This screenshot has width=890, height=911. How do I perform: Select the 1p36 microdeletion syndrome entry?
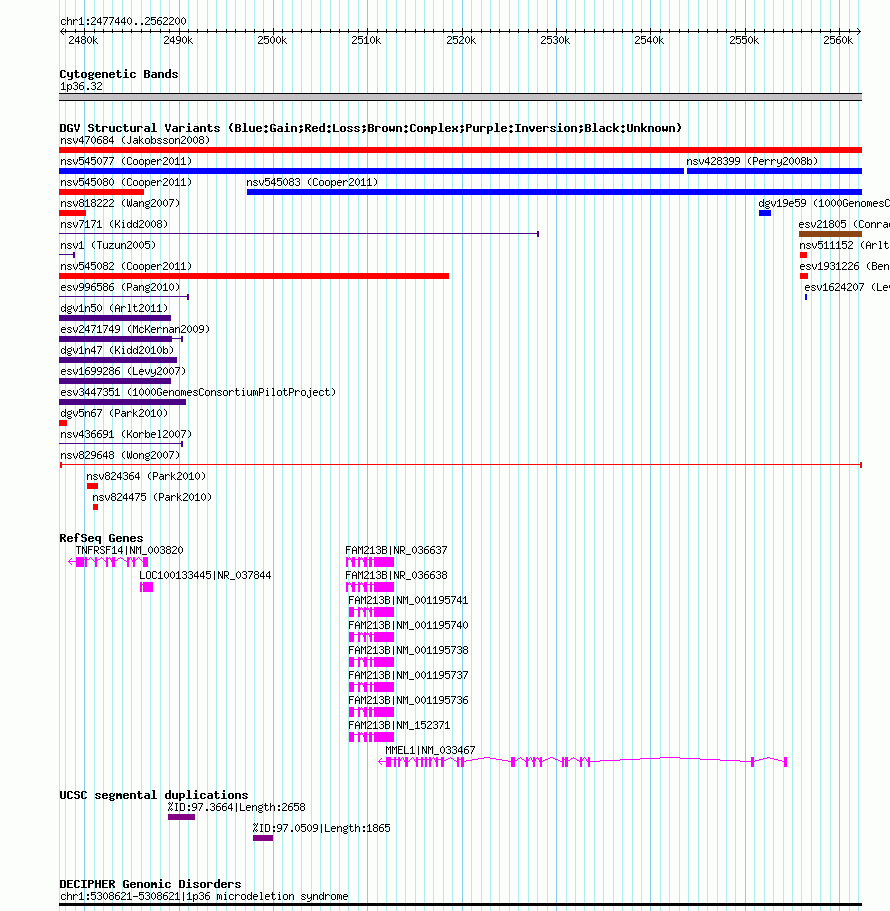pos(204,896)
